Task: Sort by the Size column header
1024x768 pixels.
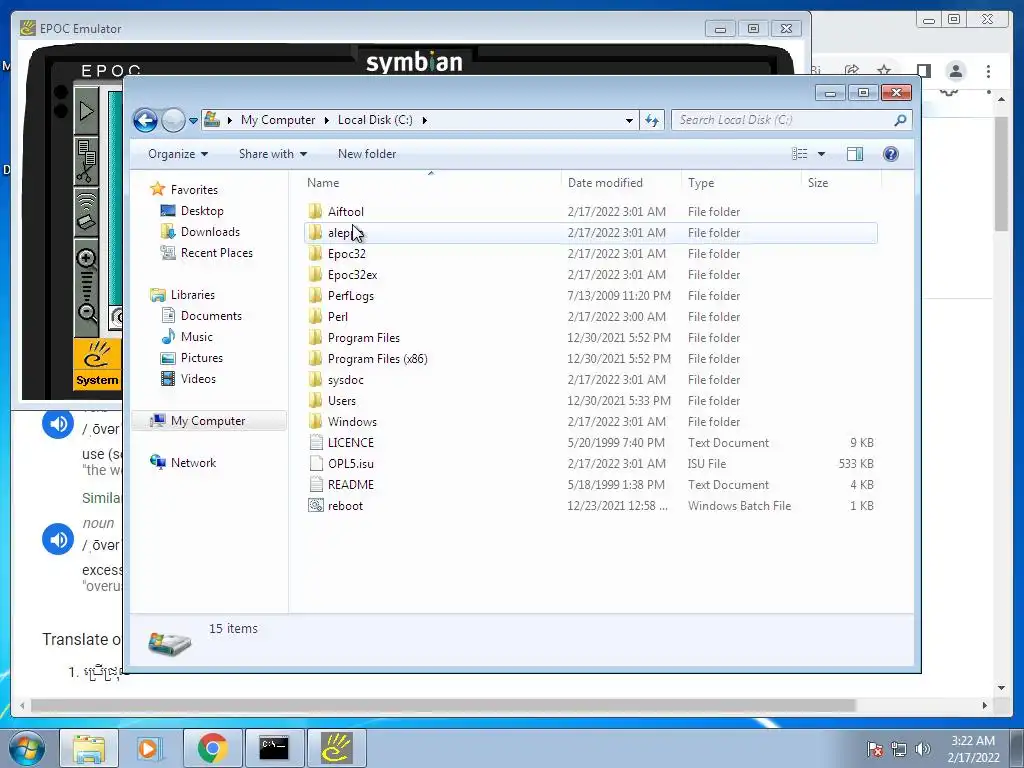Action: pyautogui.click(x=841, y=183)
